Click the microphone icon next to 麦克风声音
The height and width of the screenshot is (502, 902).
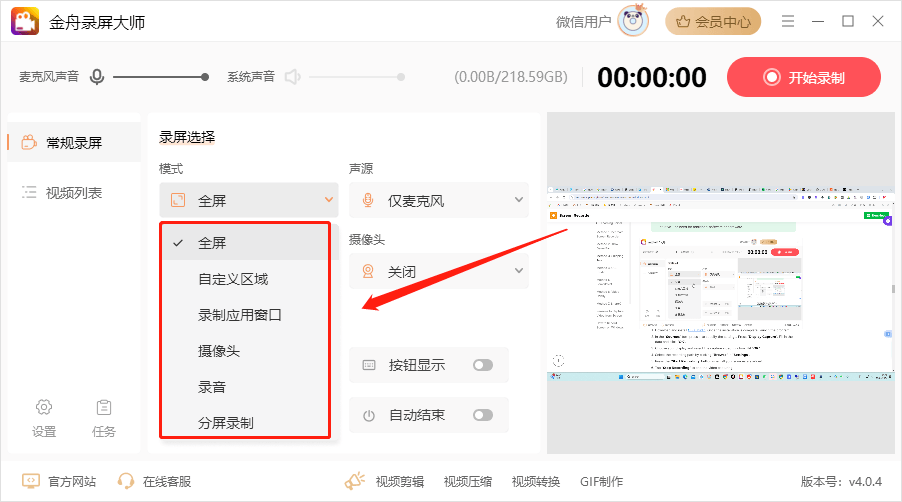pyautogui.click(x=97, y=77)
